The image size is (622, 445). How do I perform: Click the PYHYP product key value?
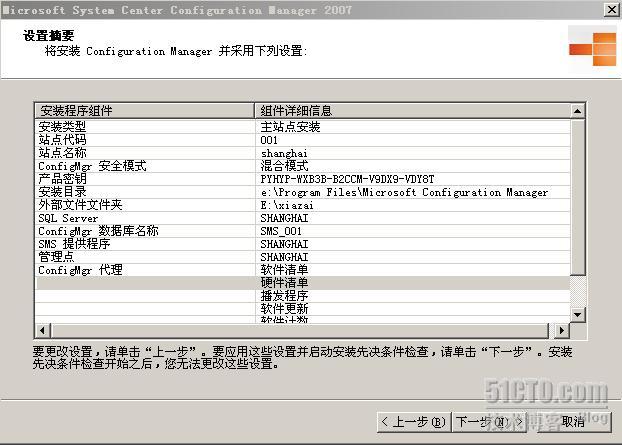tap(347, 179)
